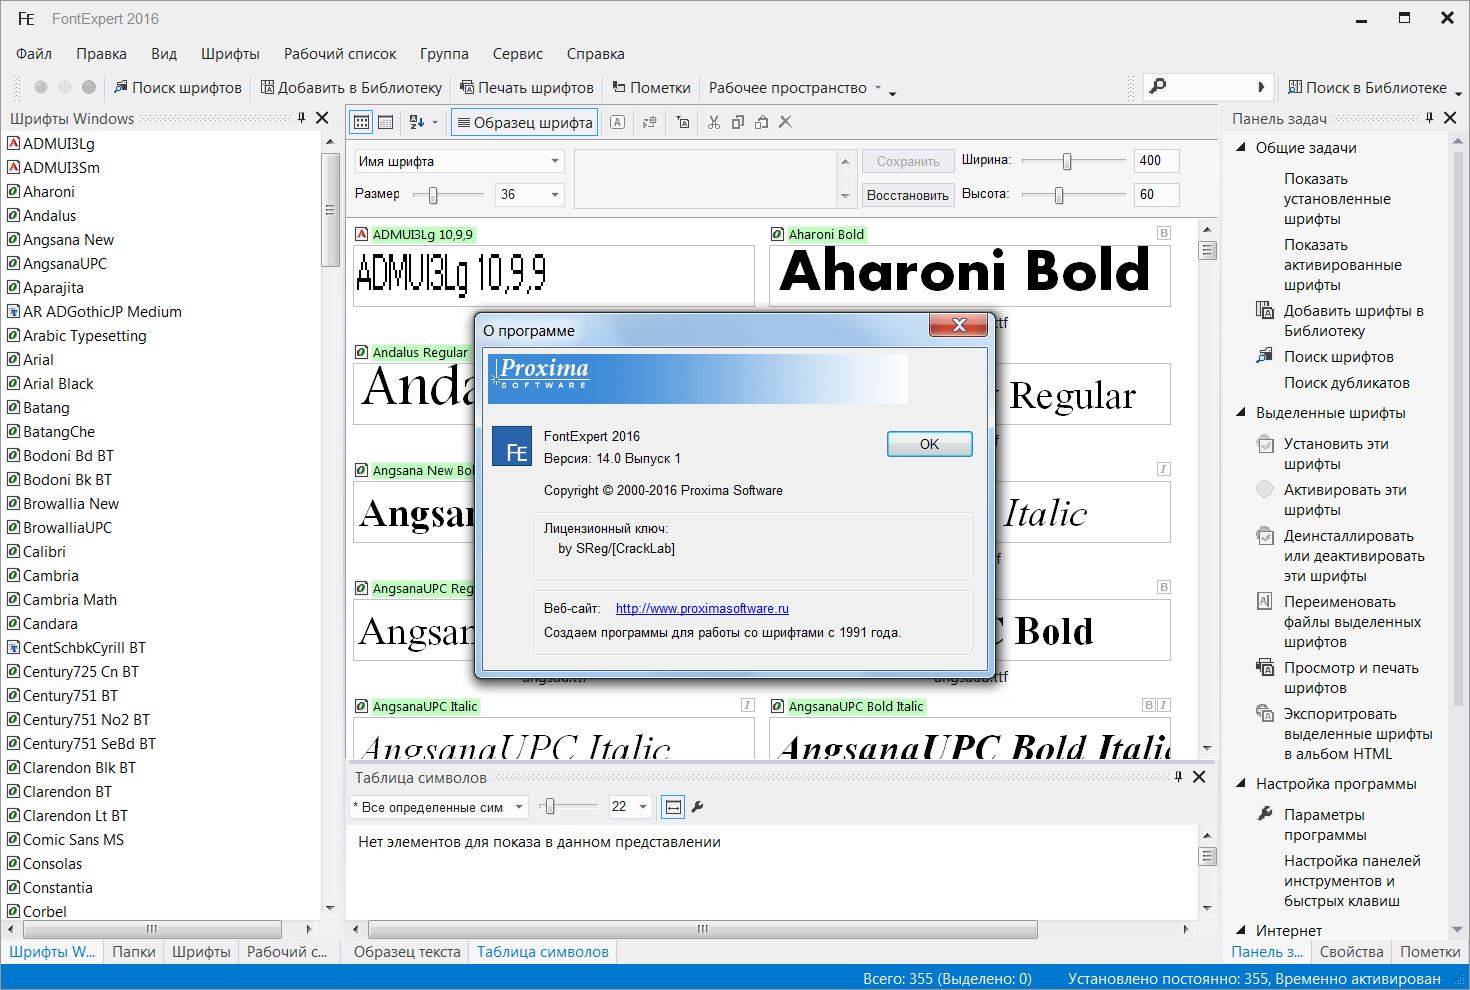Viewport: 1470px width, 990px height.
Task: Close the Шрифты Windows panel
Action: (322, 118)
